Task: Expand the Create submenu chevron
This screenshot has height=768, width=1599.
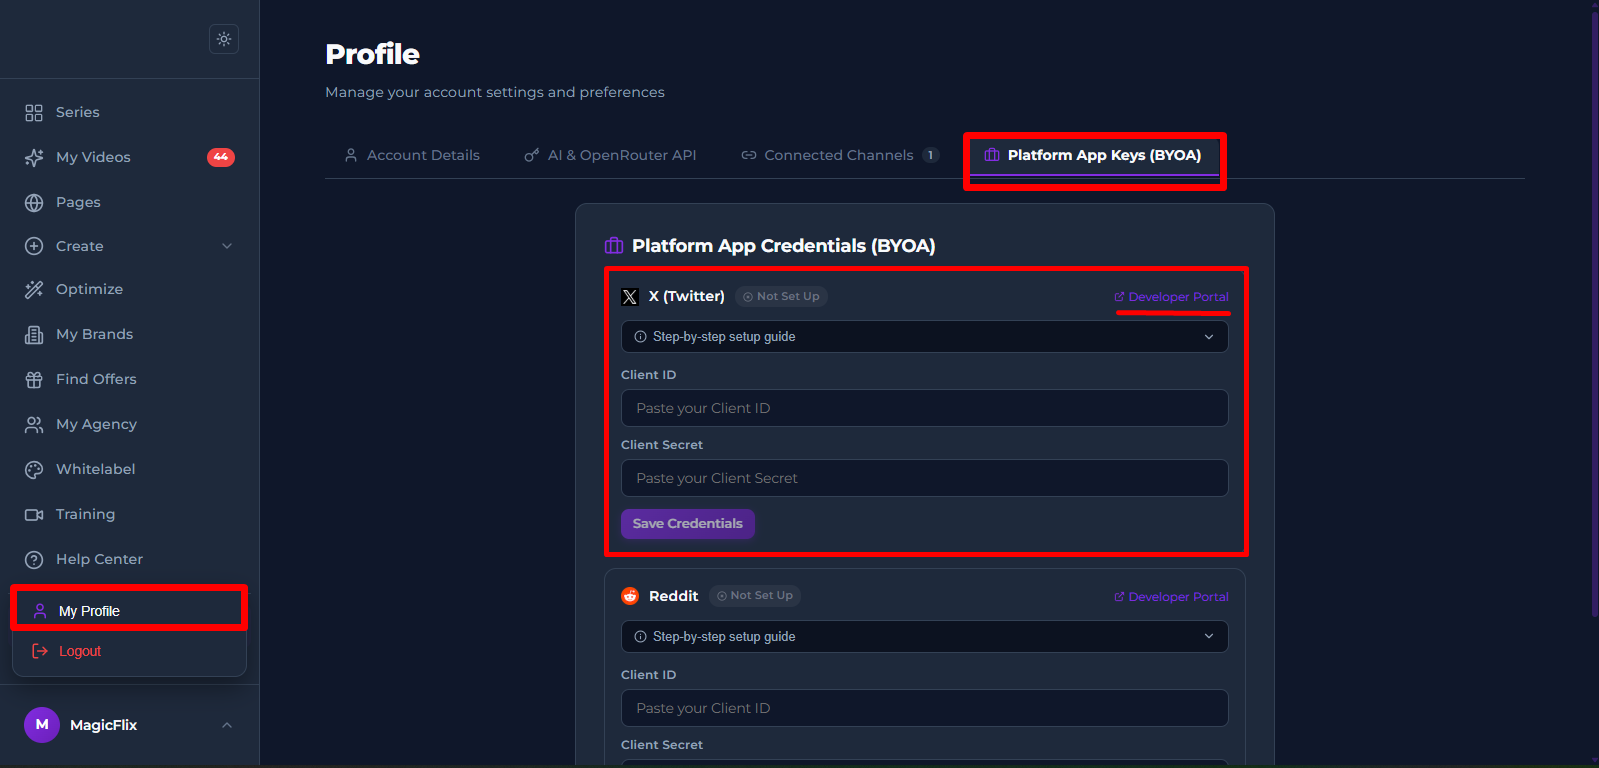Action: pos(227,246)
